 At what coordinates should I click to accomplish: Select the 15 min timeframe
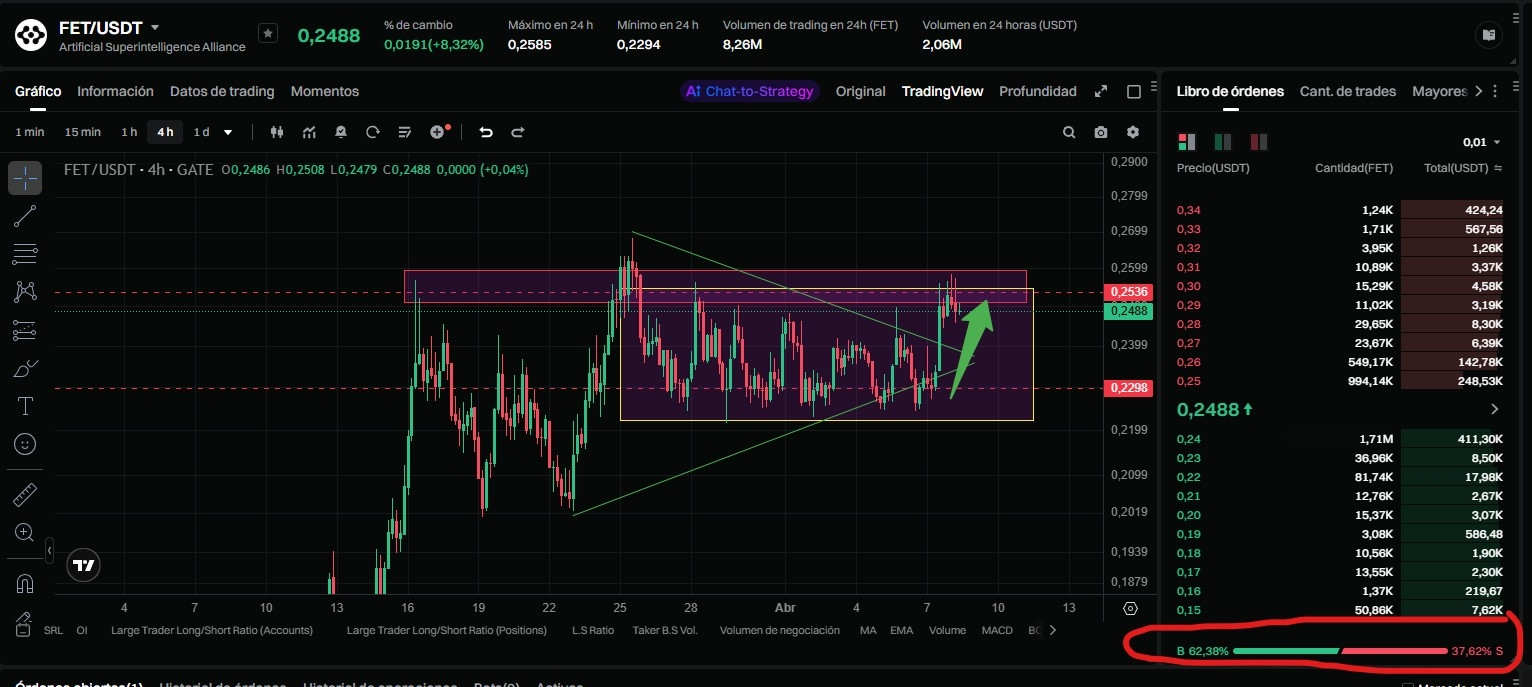tap(83, 132)
